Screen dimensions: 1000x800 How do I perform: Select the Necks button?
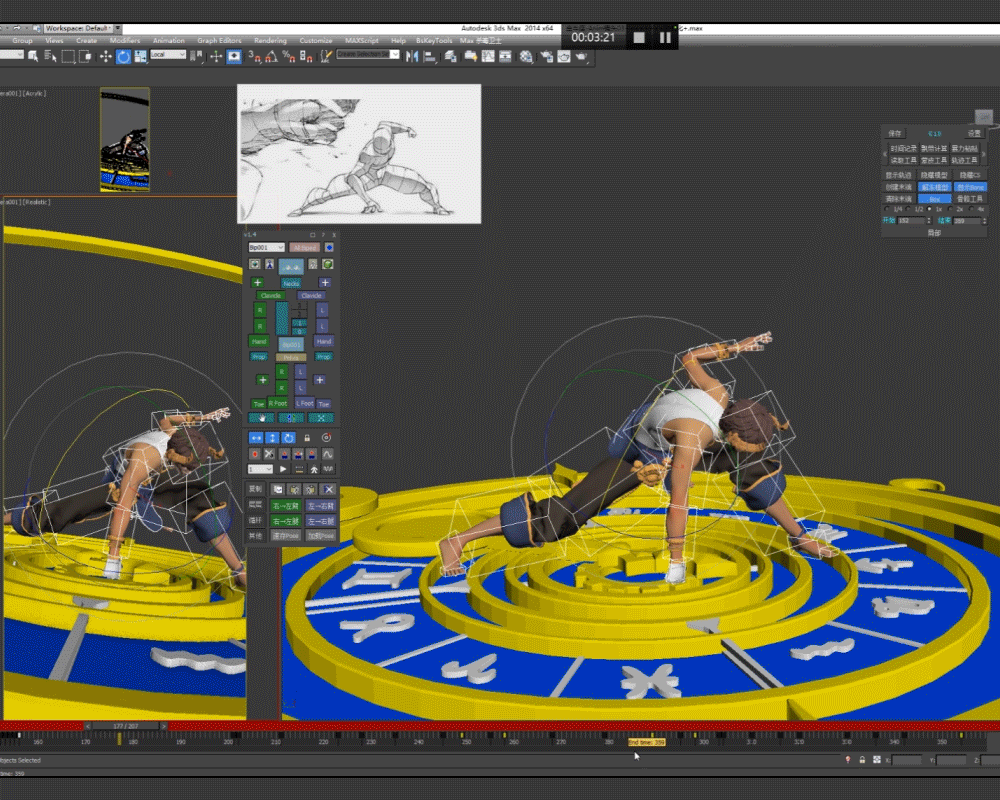(291, 283)
